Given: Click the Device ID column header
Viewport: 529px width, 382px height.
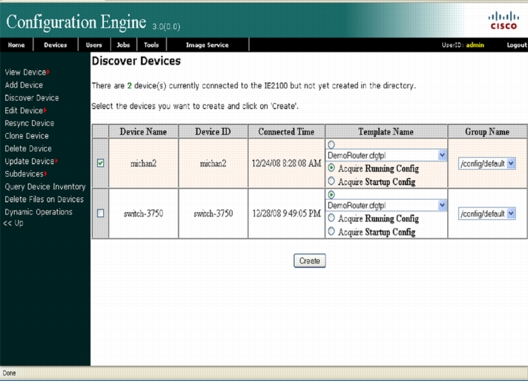Looking at the screenshot, I should point(213,132).
